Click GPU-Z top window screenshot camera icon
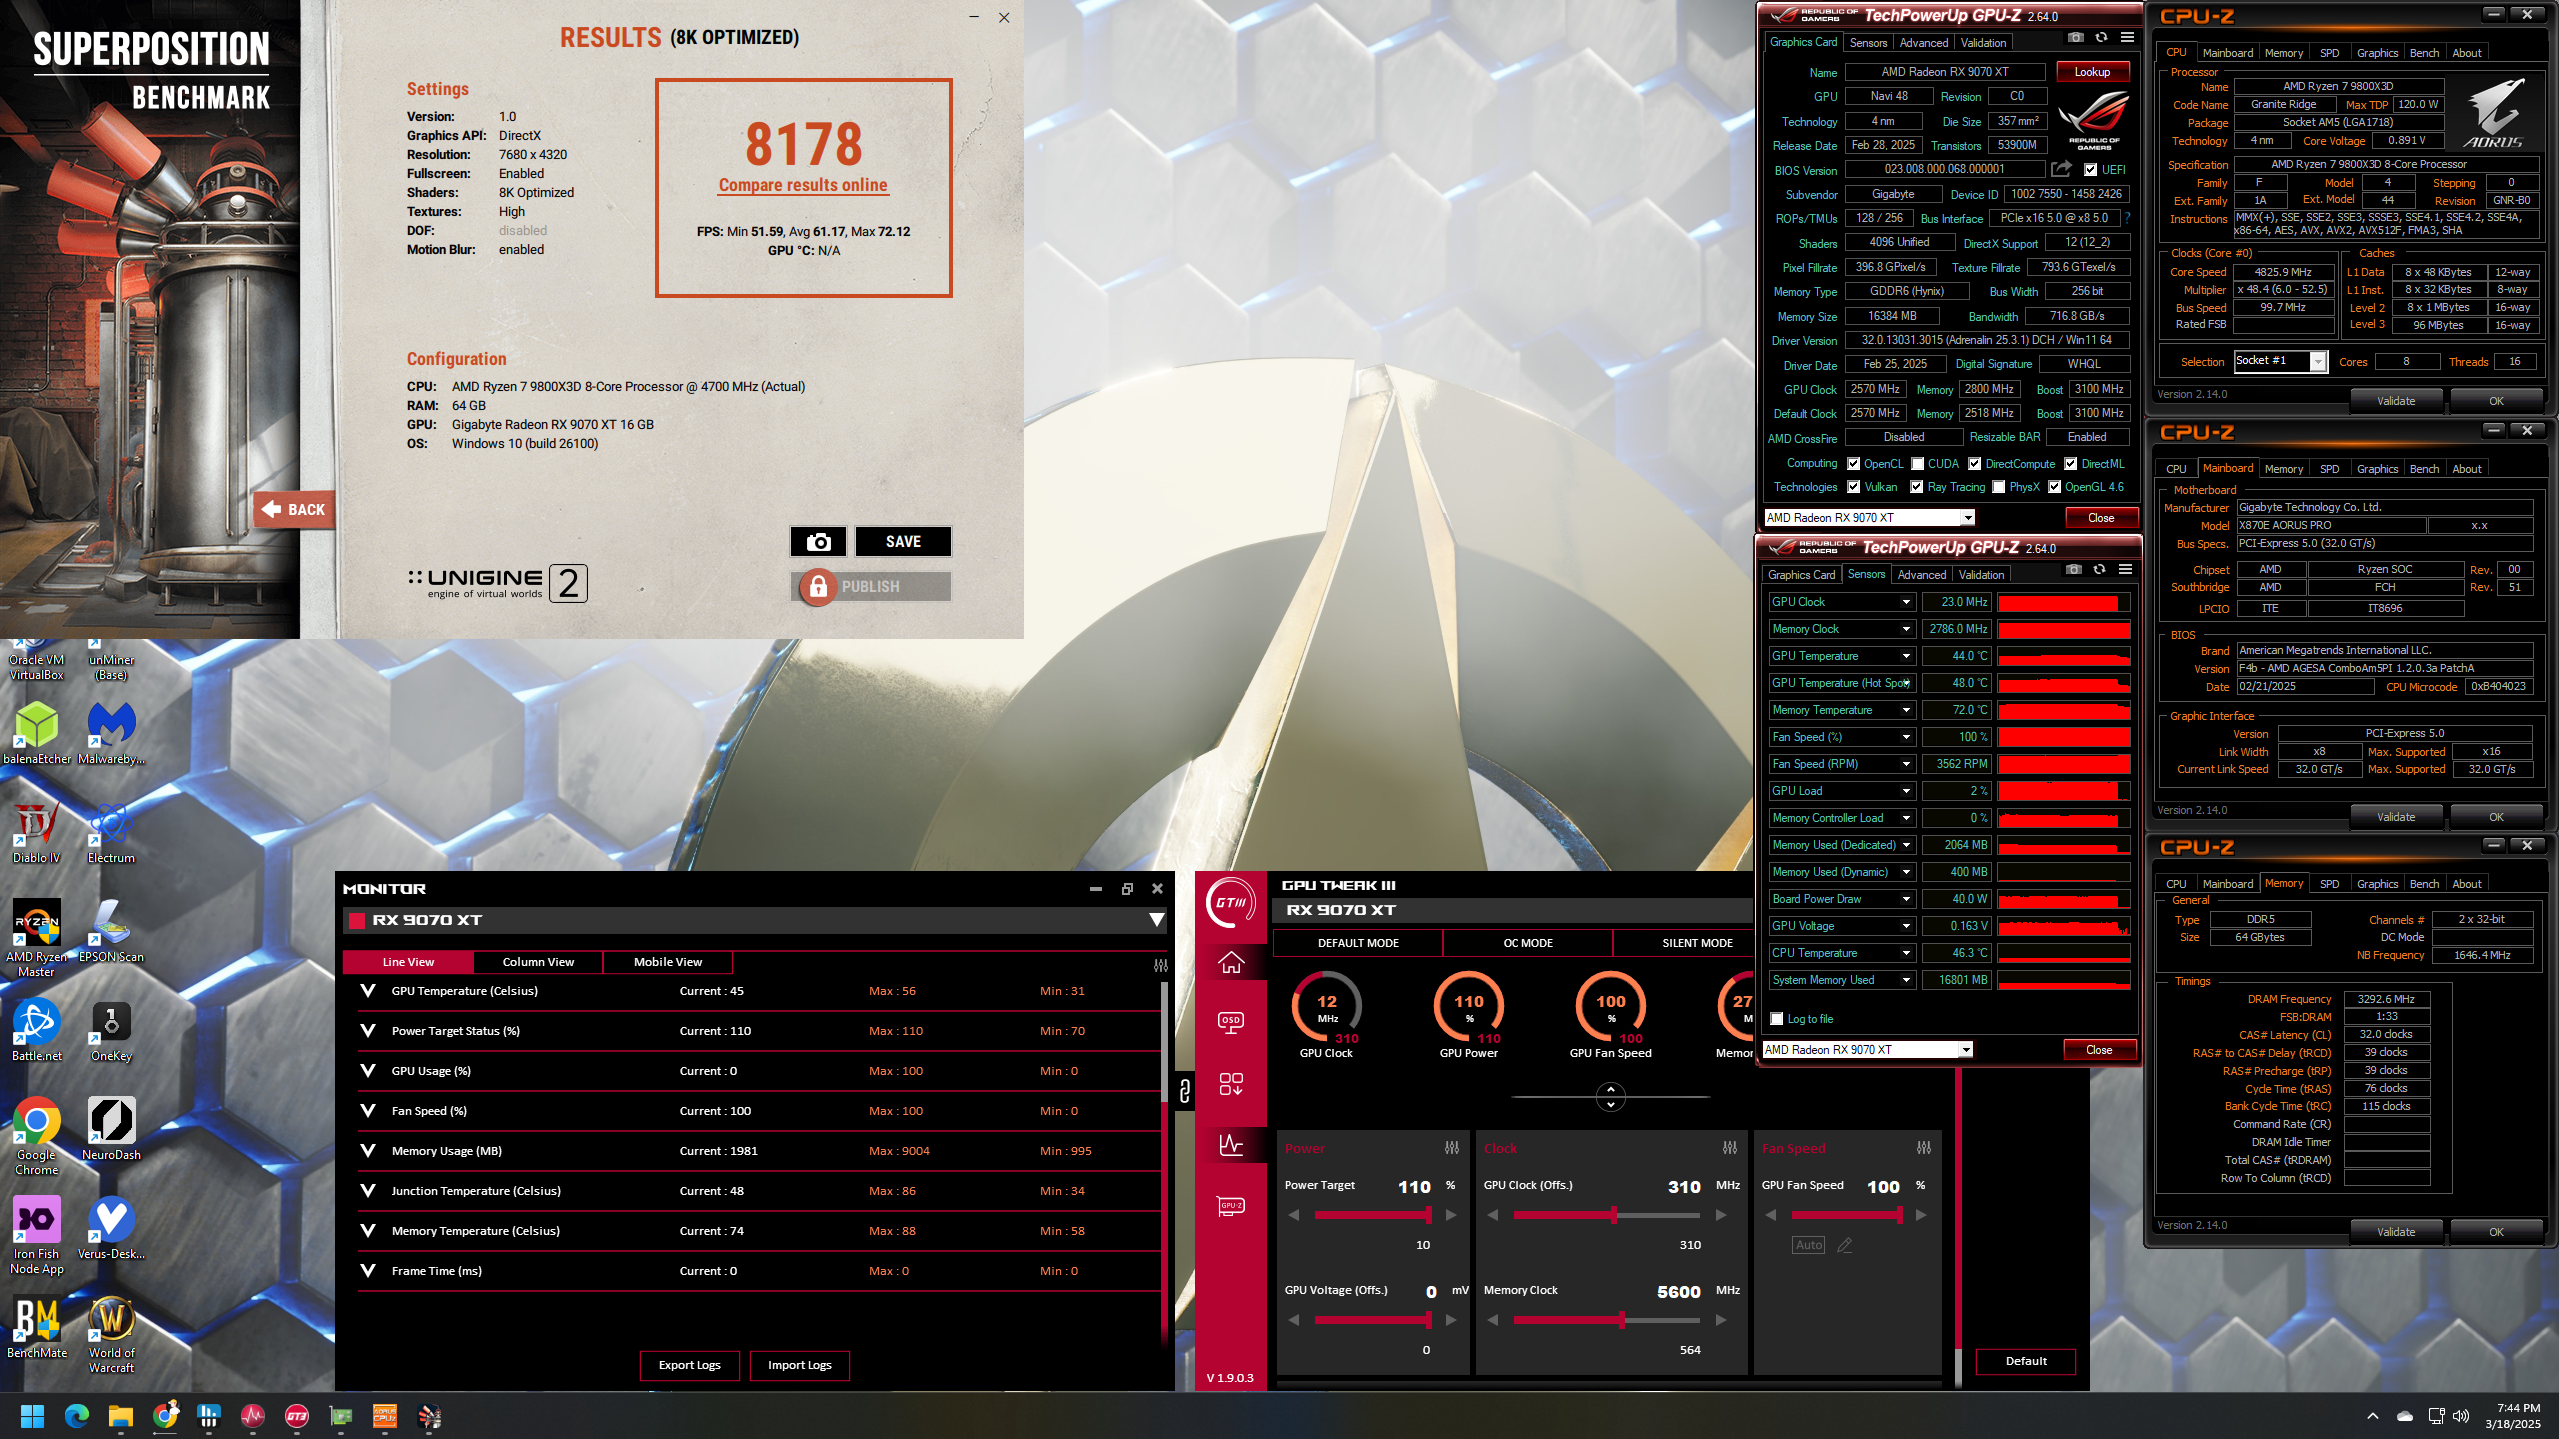2559x1439 pixels. (2076, 38)
